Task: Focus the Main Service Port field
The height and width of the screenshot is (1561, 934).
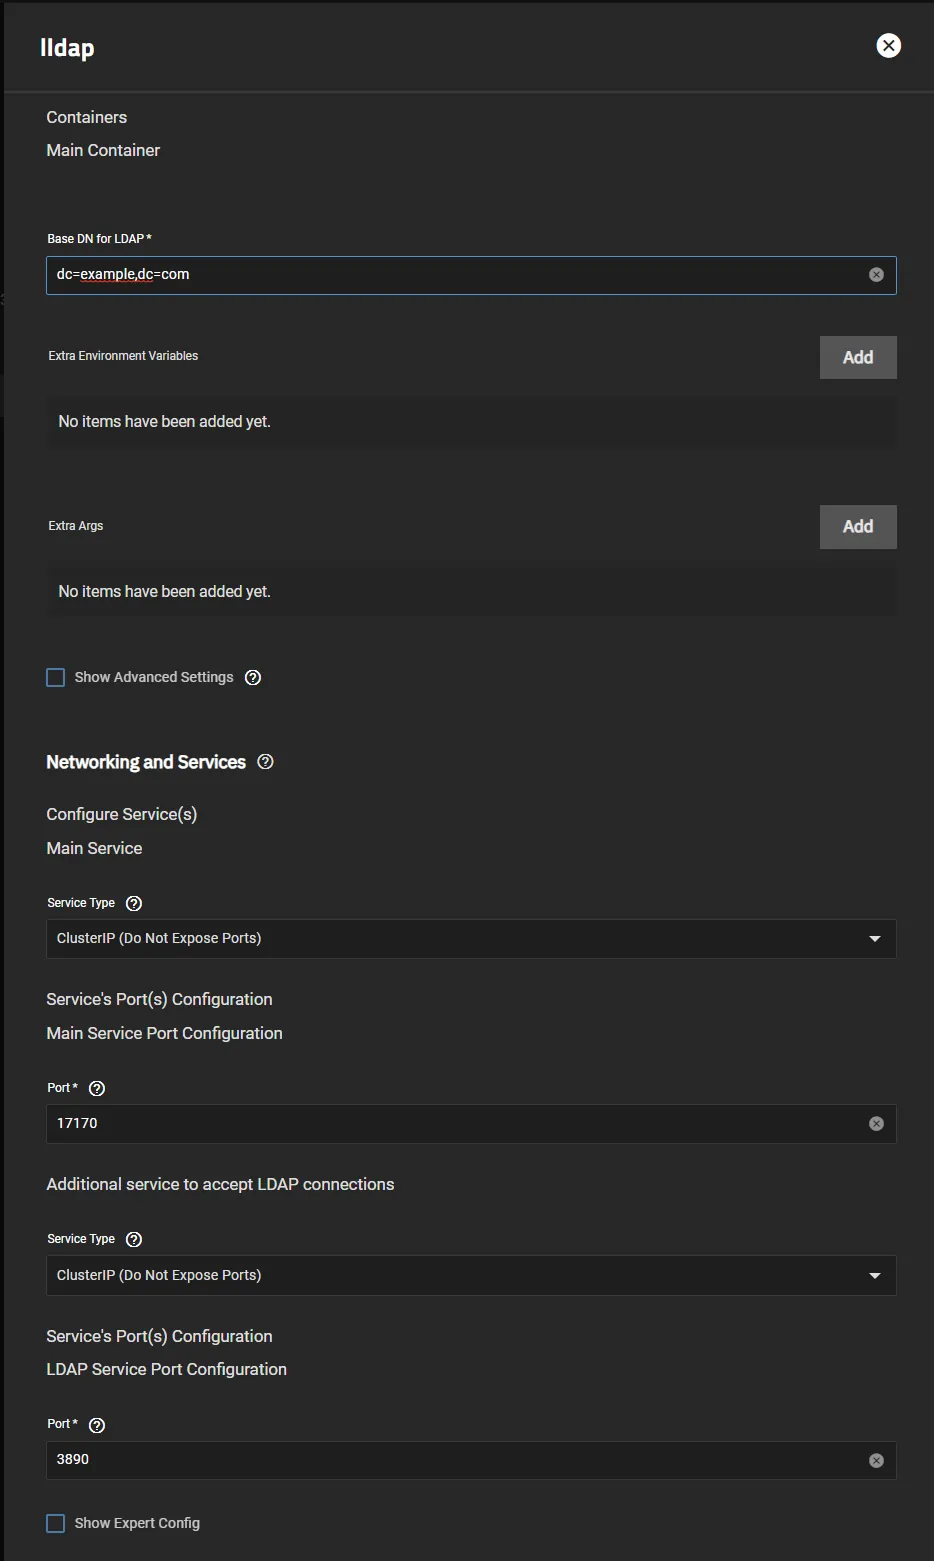Action: coord(450,1124)
